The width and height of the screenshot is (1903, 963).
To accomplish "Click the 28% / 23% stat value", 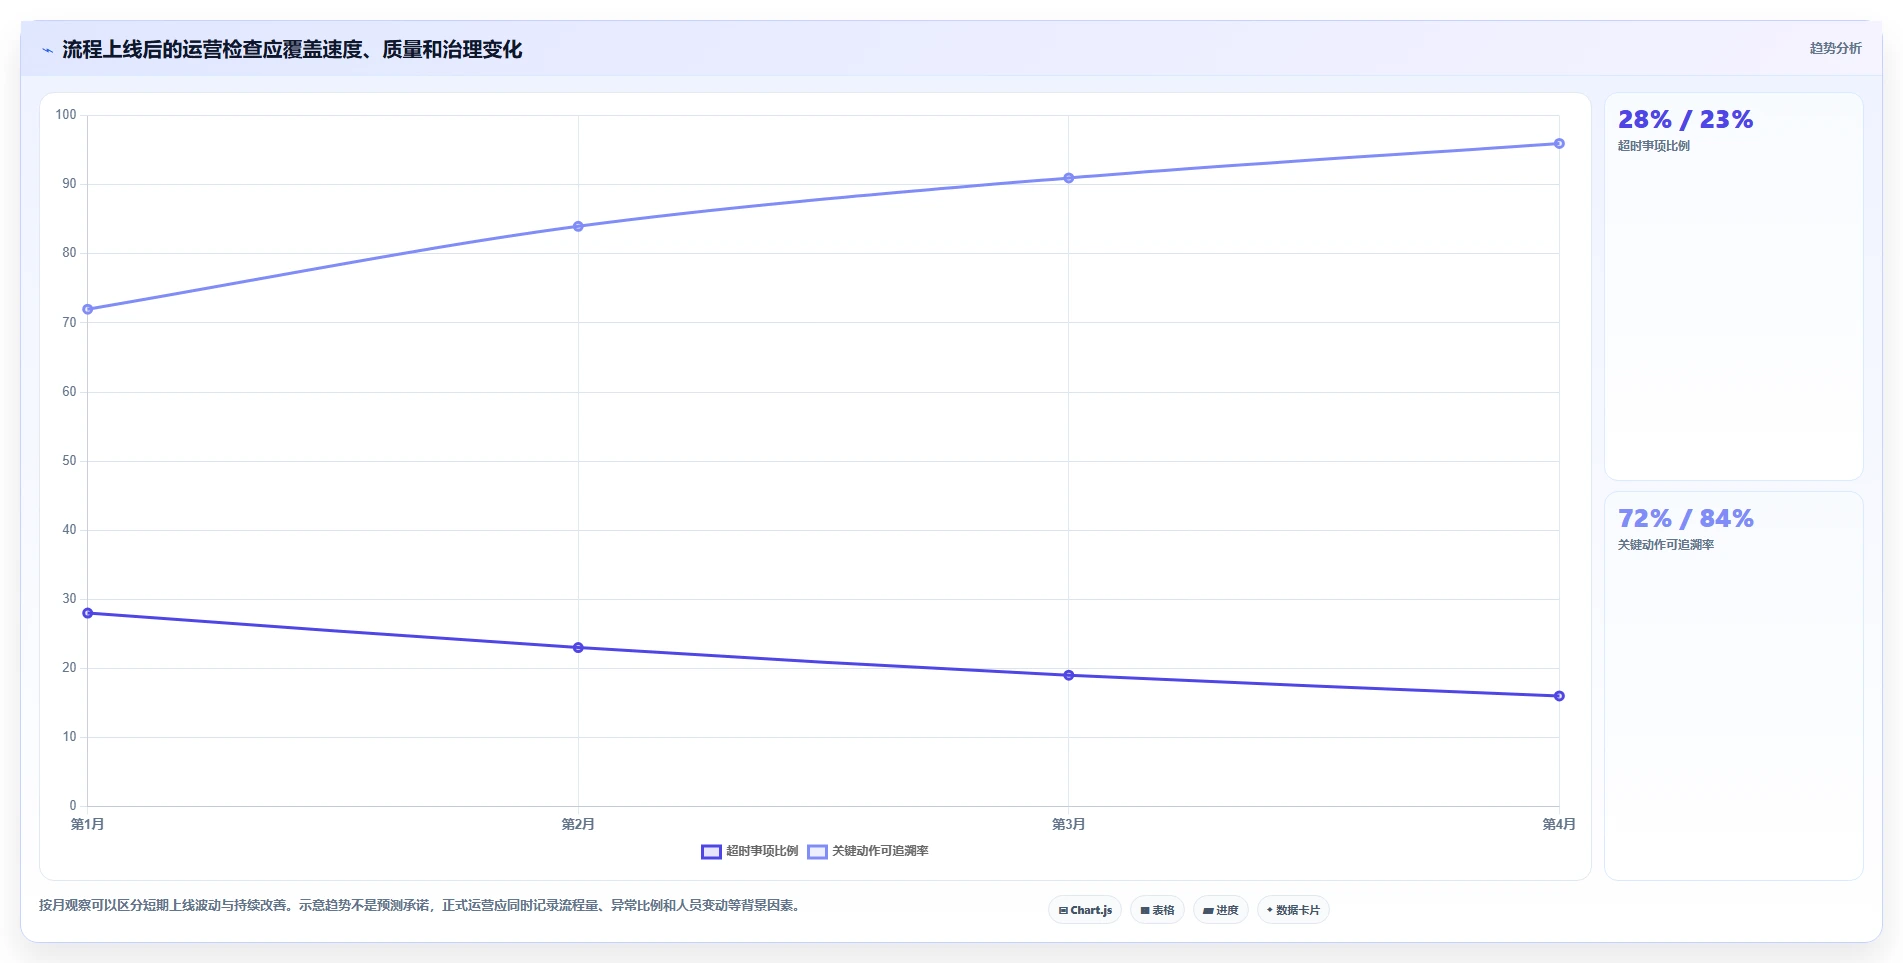I will 1685,120.
